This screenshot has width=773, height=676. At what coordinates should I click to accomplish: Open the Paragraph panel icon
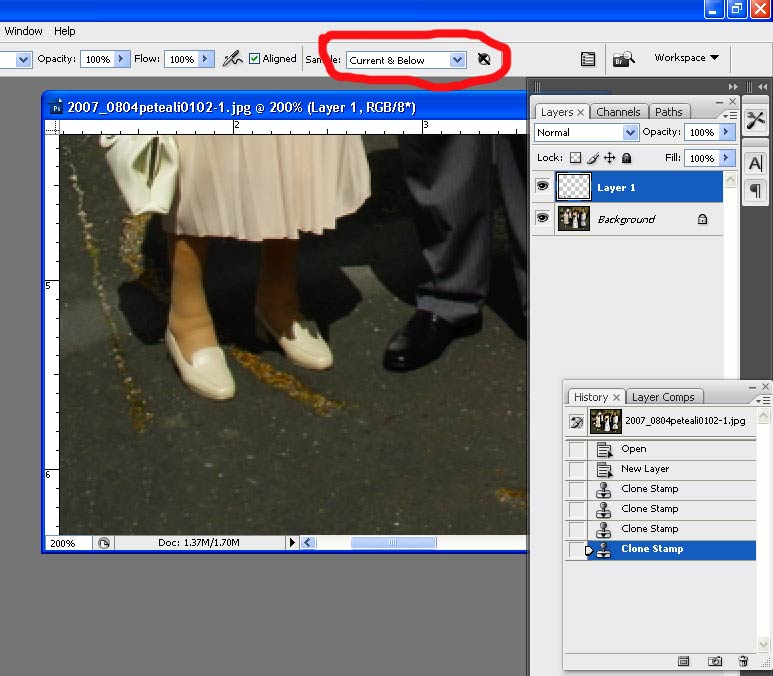pyautogui.click(x=755, y=190)
